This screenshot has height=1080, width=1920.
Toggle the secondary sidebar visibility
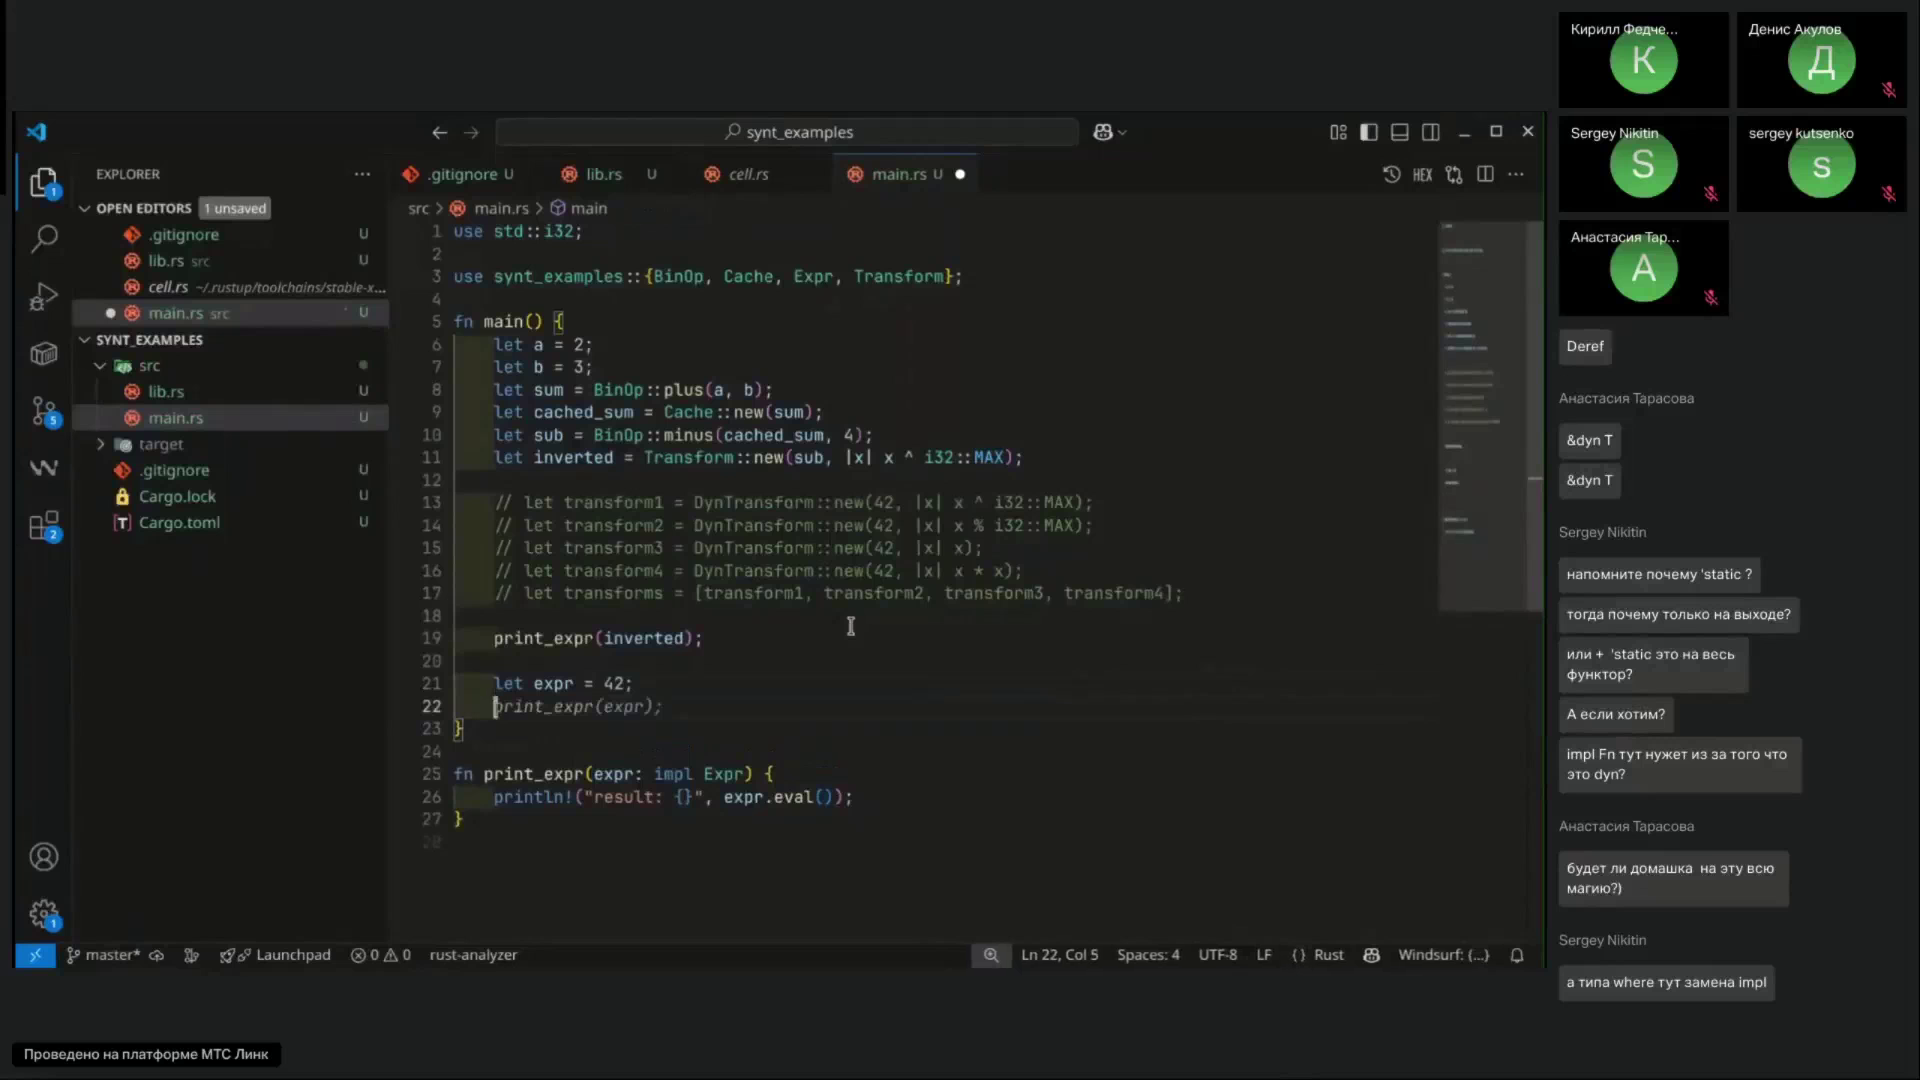click(1431, 132)
